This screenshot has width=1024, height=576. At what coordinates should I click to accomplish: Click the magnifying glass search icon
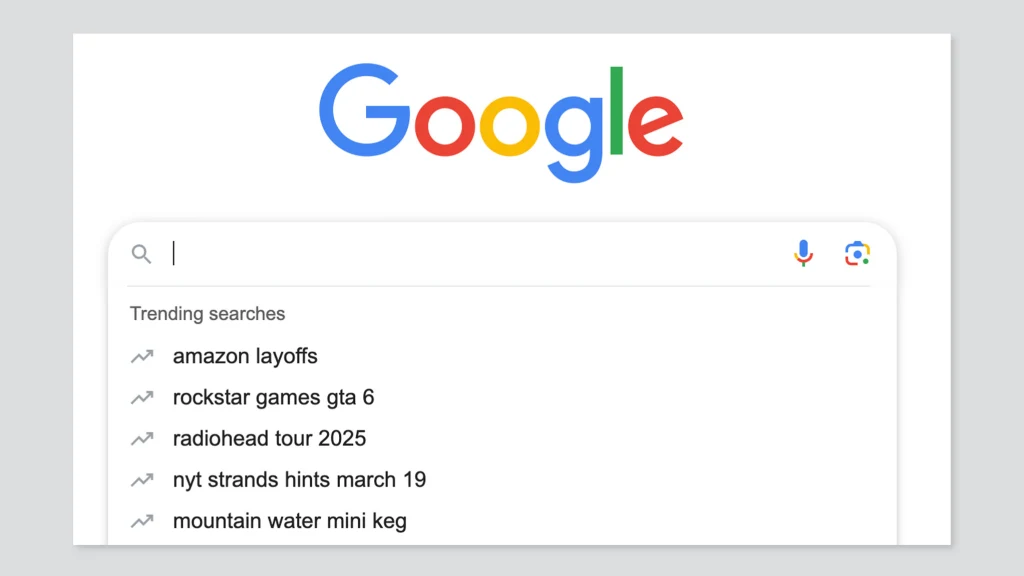click(x=141, y=254)
